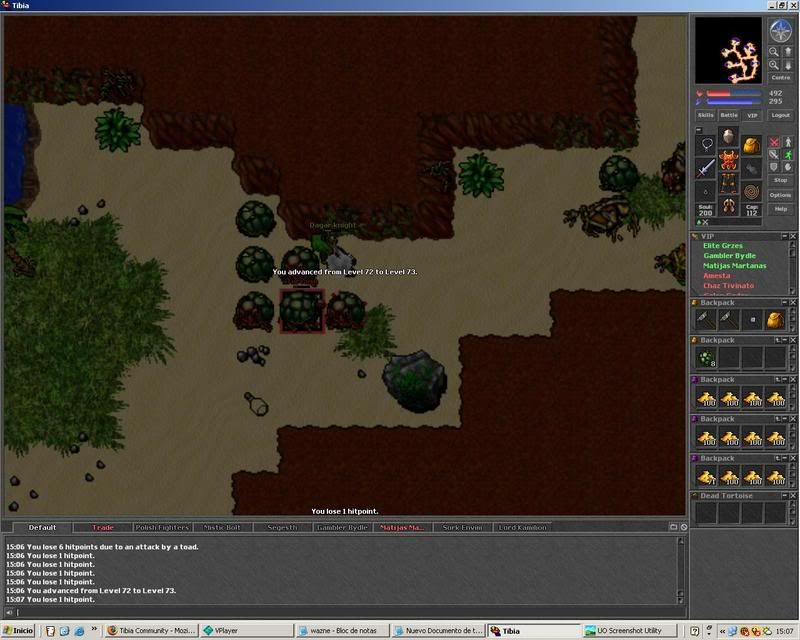Select the legs equipment slot
Image resolution: width=800 pixels, height=640 pixels.
[x=729, y=183]
